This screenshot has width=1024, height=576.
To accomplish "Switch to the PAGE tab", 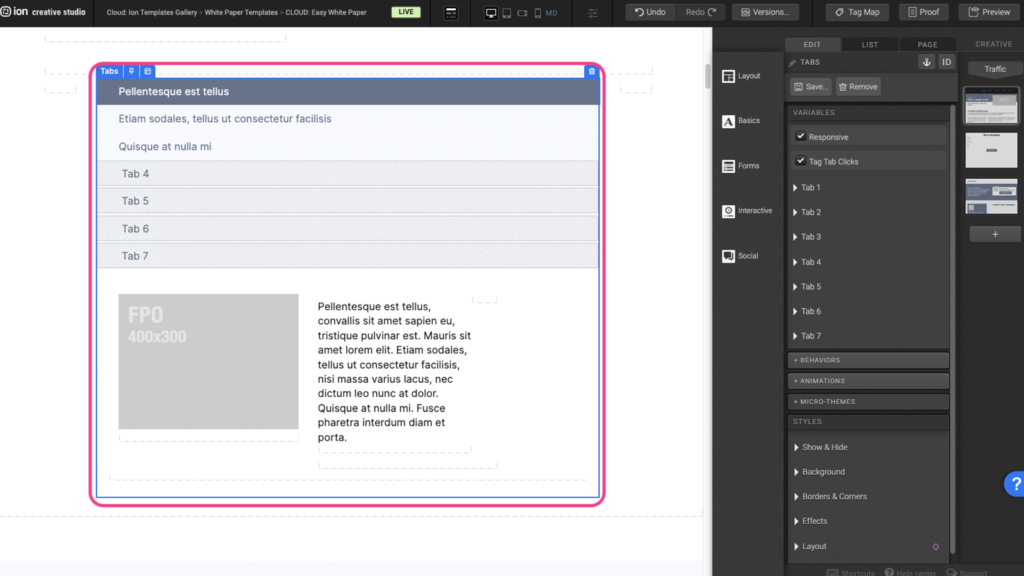I will coord(927,44).
